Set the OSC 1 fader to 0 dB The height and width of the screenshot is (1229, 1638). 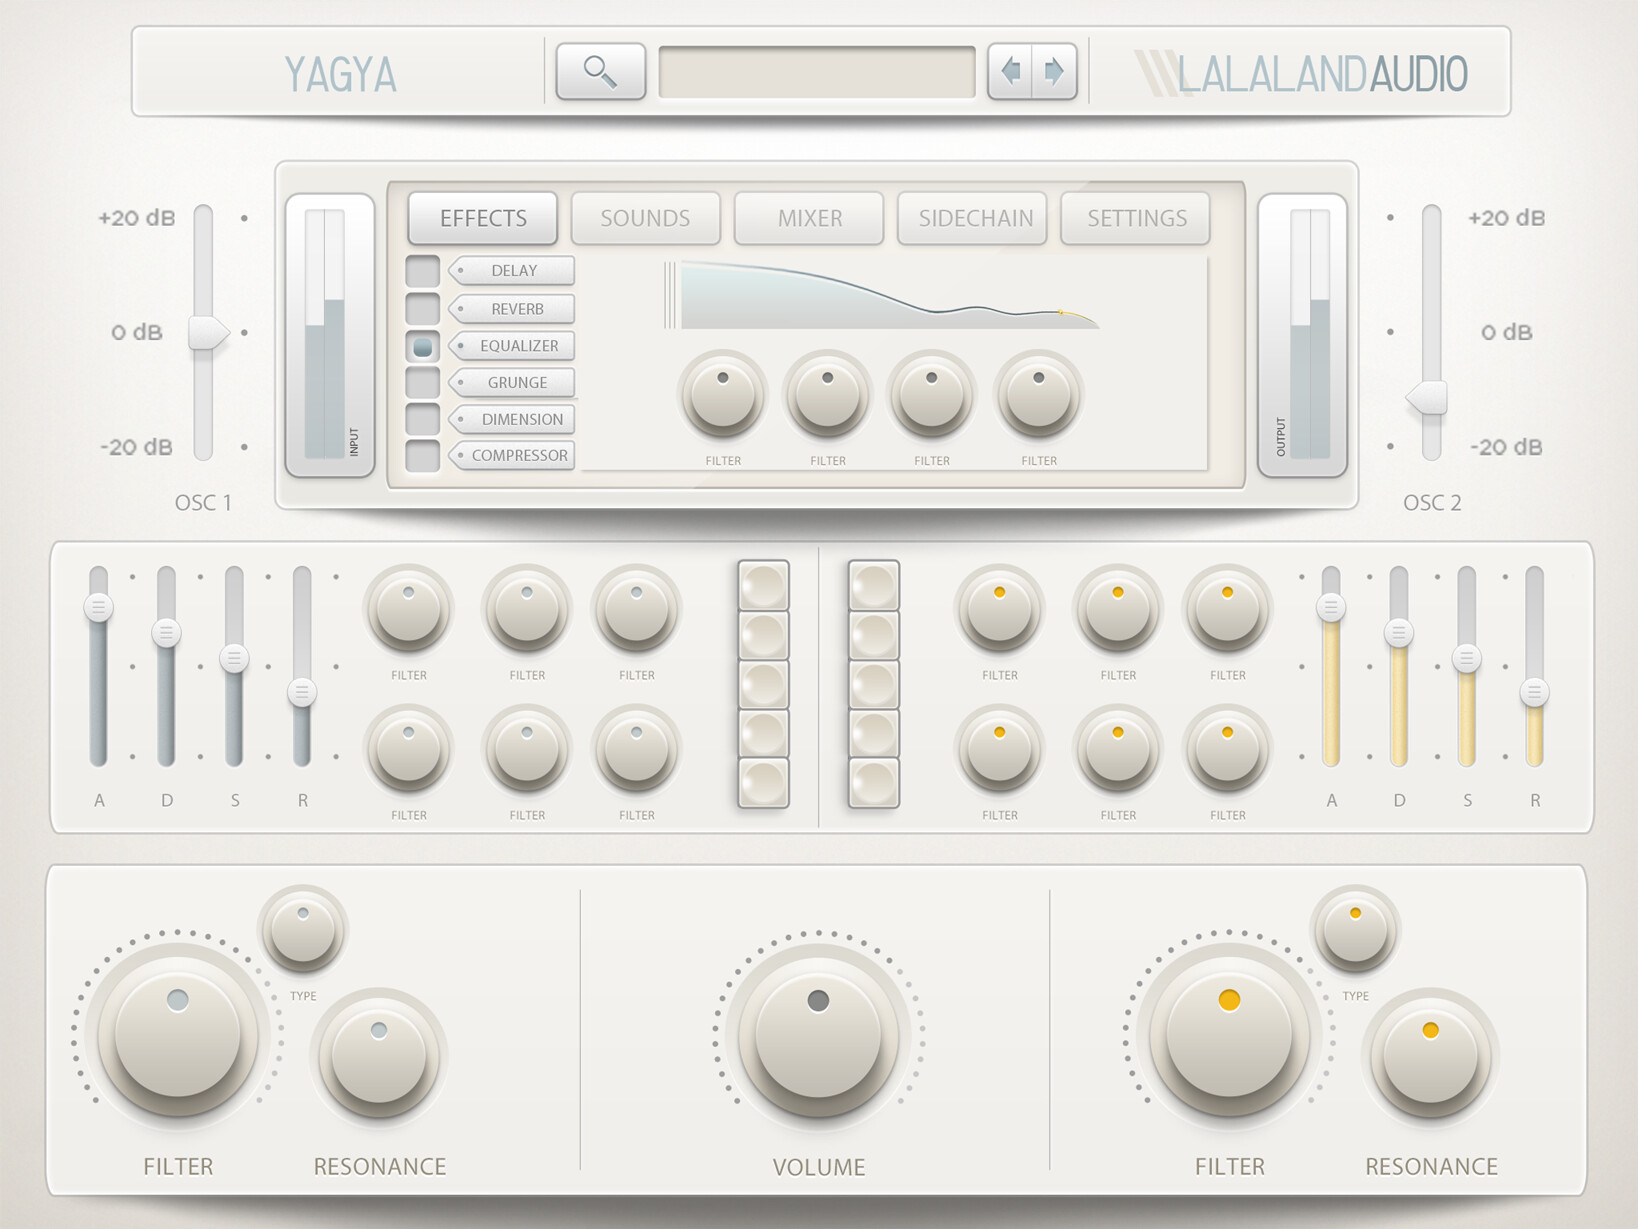tap(205, 333)
